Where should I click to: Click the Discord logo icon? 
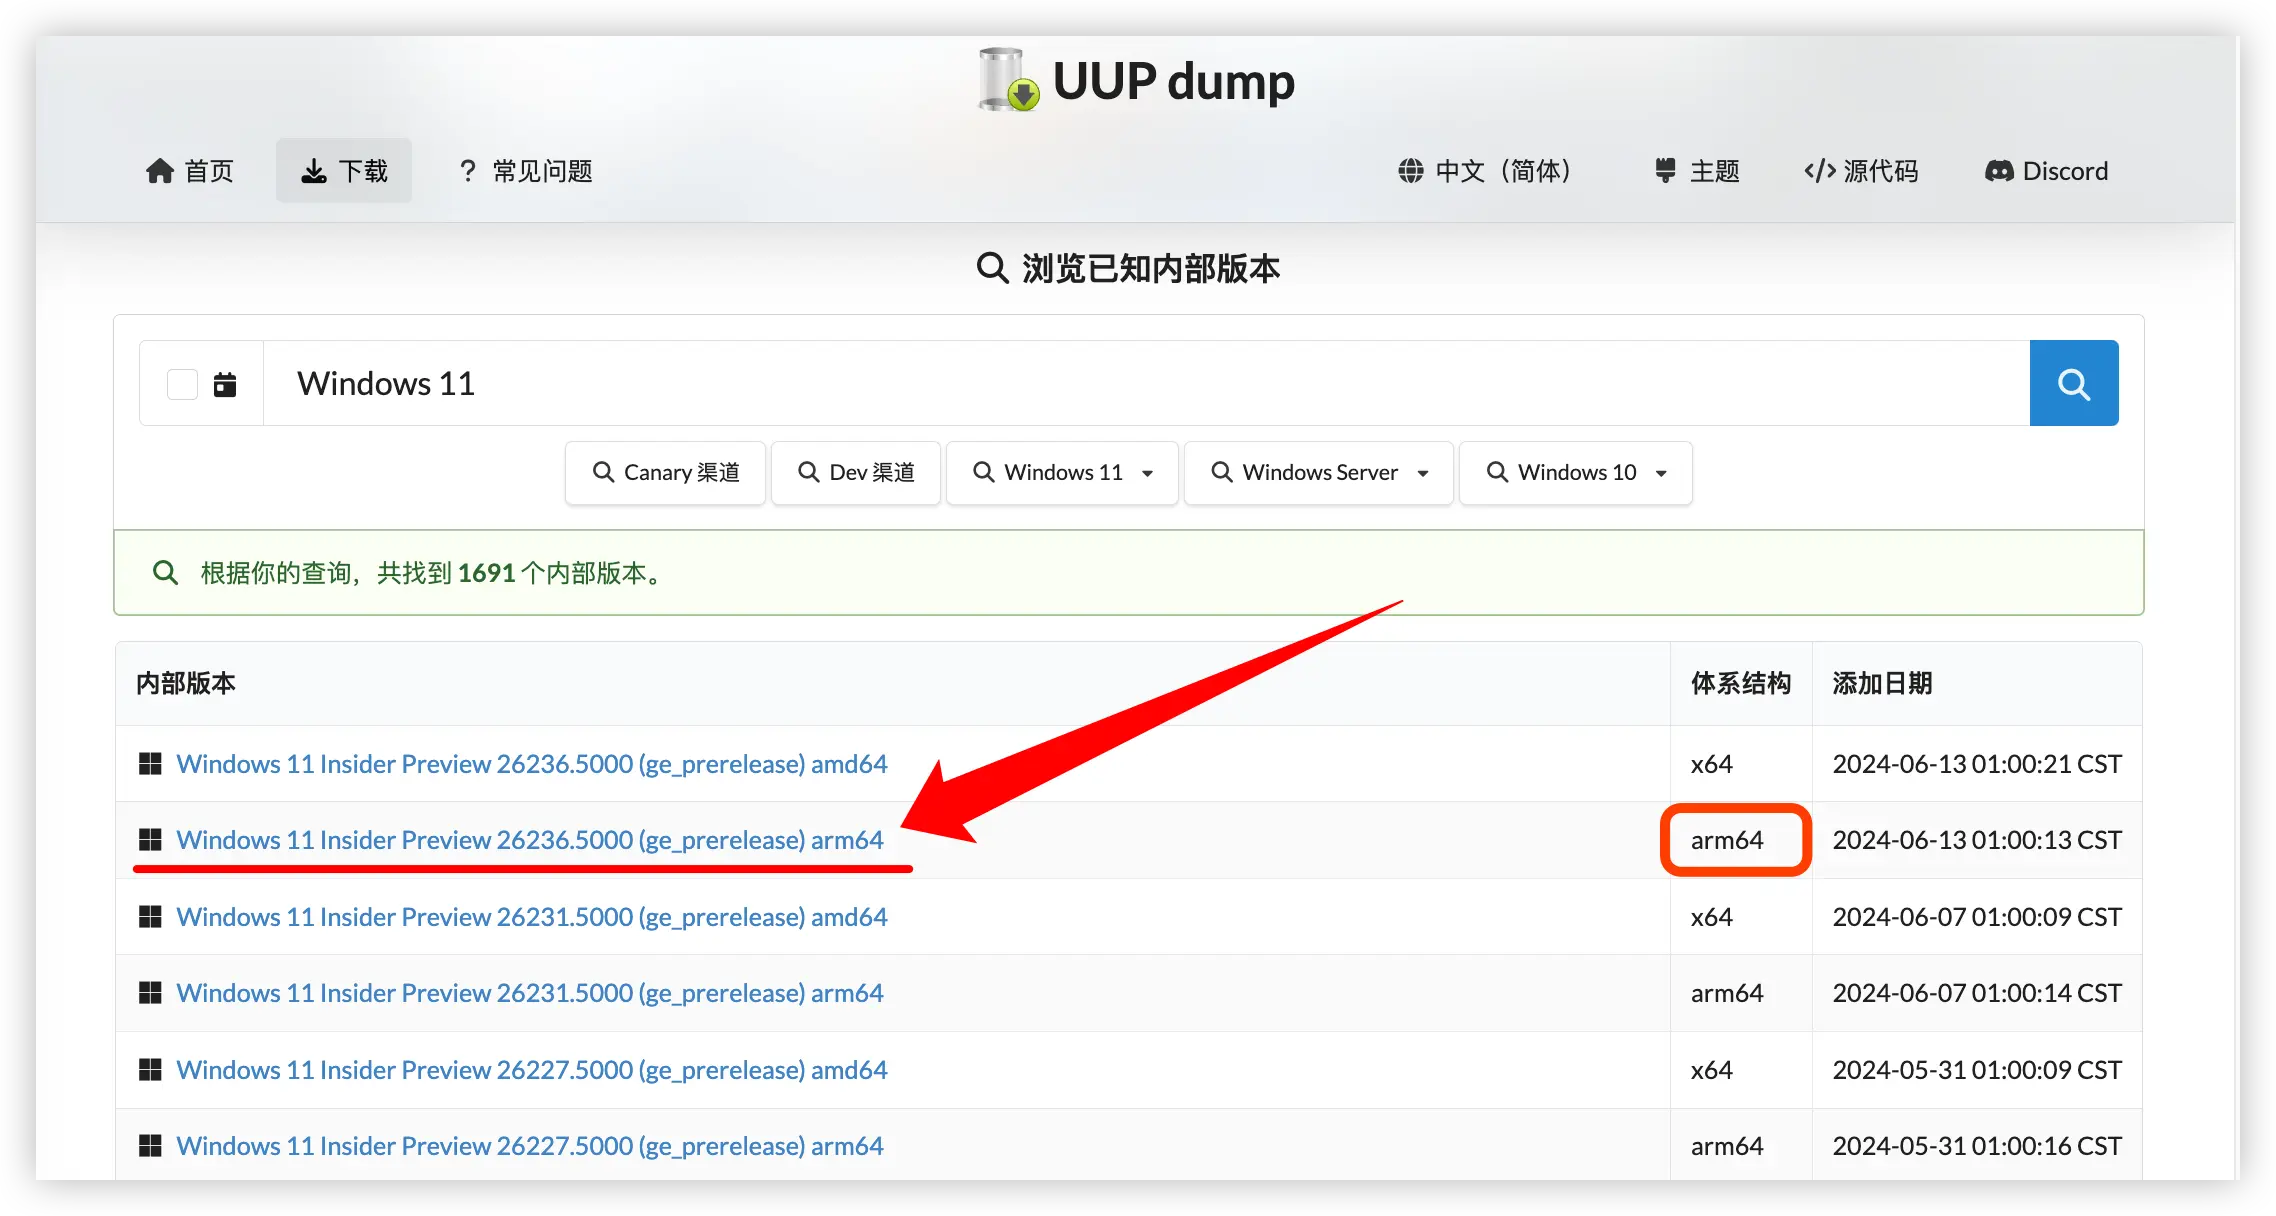[1999, 171]
